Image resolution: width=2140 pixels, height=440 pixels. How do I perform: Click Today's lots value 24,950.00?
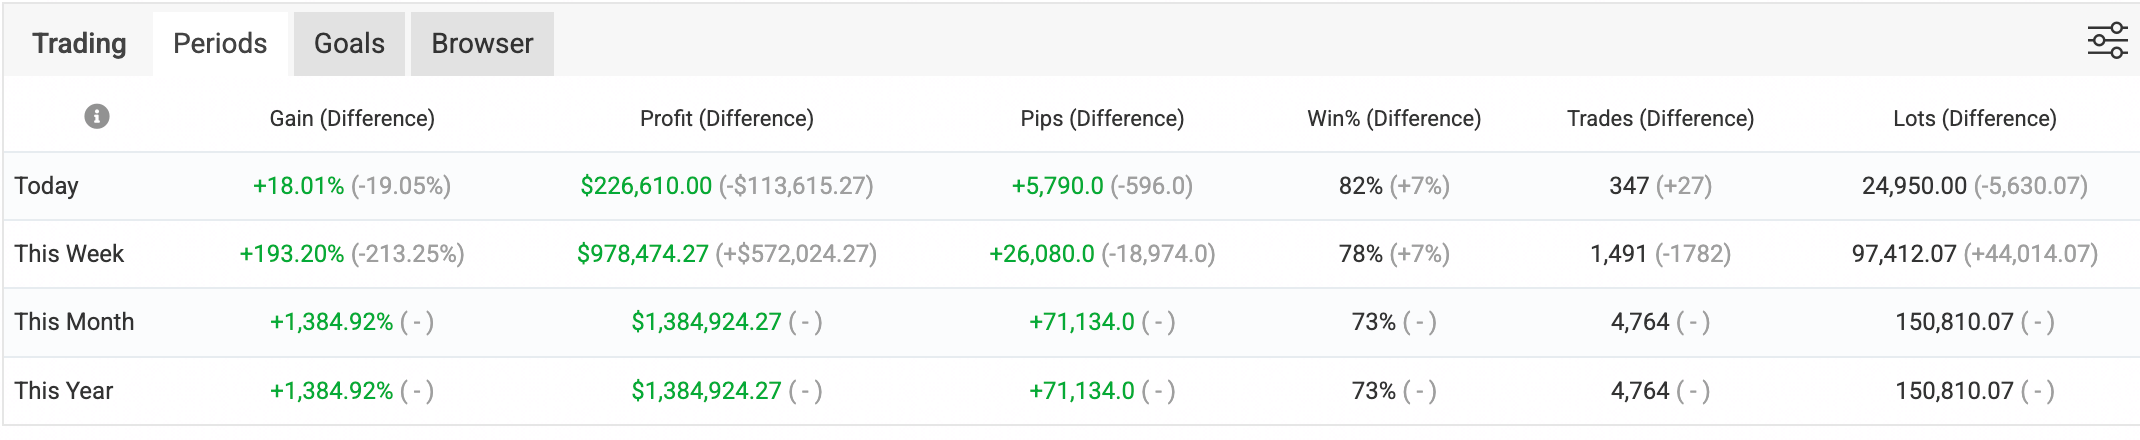pos(1914,186)
